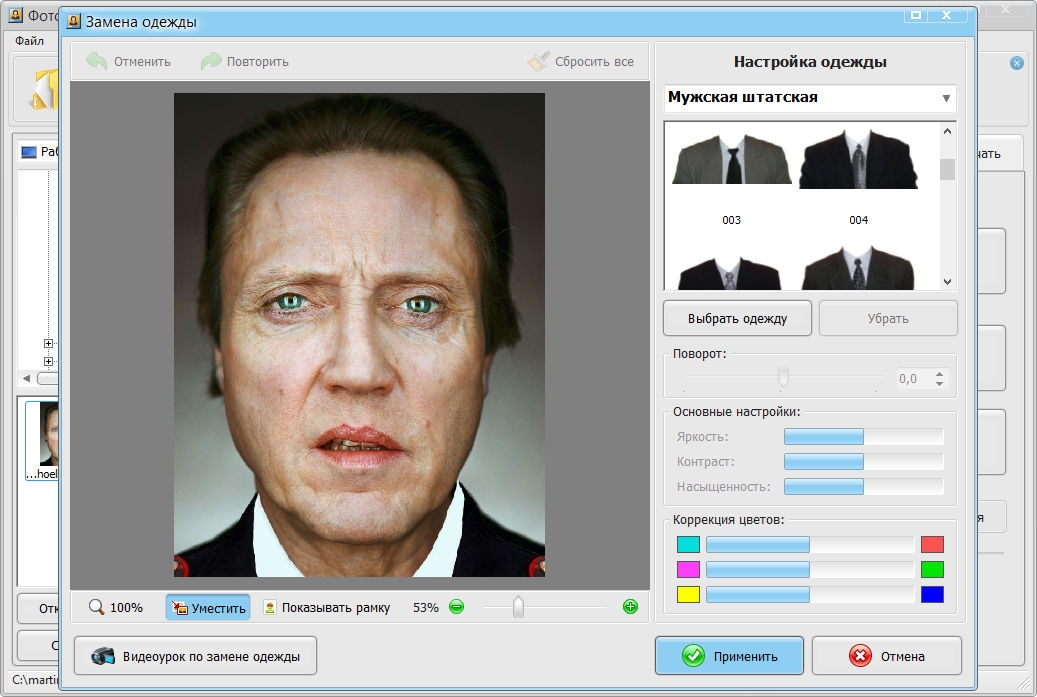Decrease rotation value with down stepper arrow
The height and width of the screenshot is (697, 1037).
[x=939, y=383]
